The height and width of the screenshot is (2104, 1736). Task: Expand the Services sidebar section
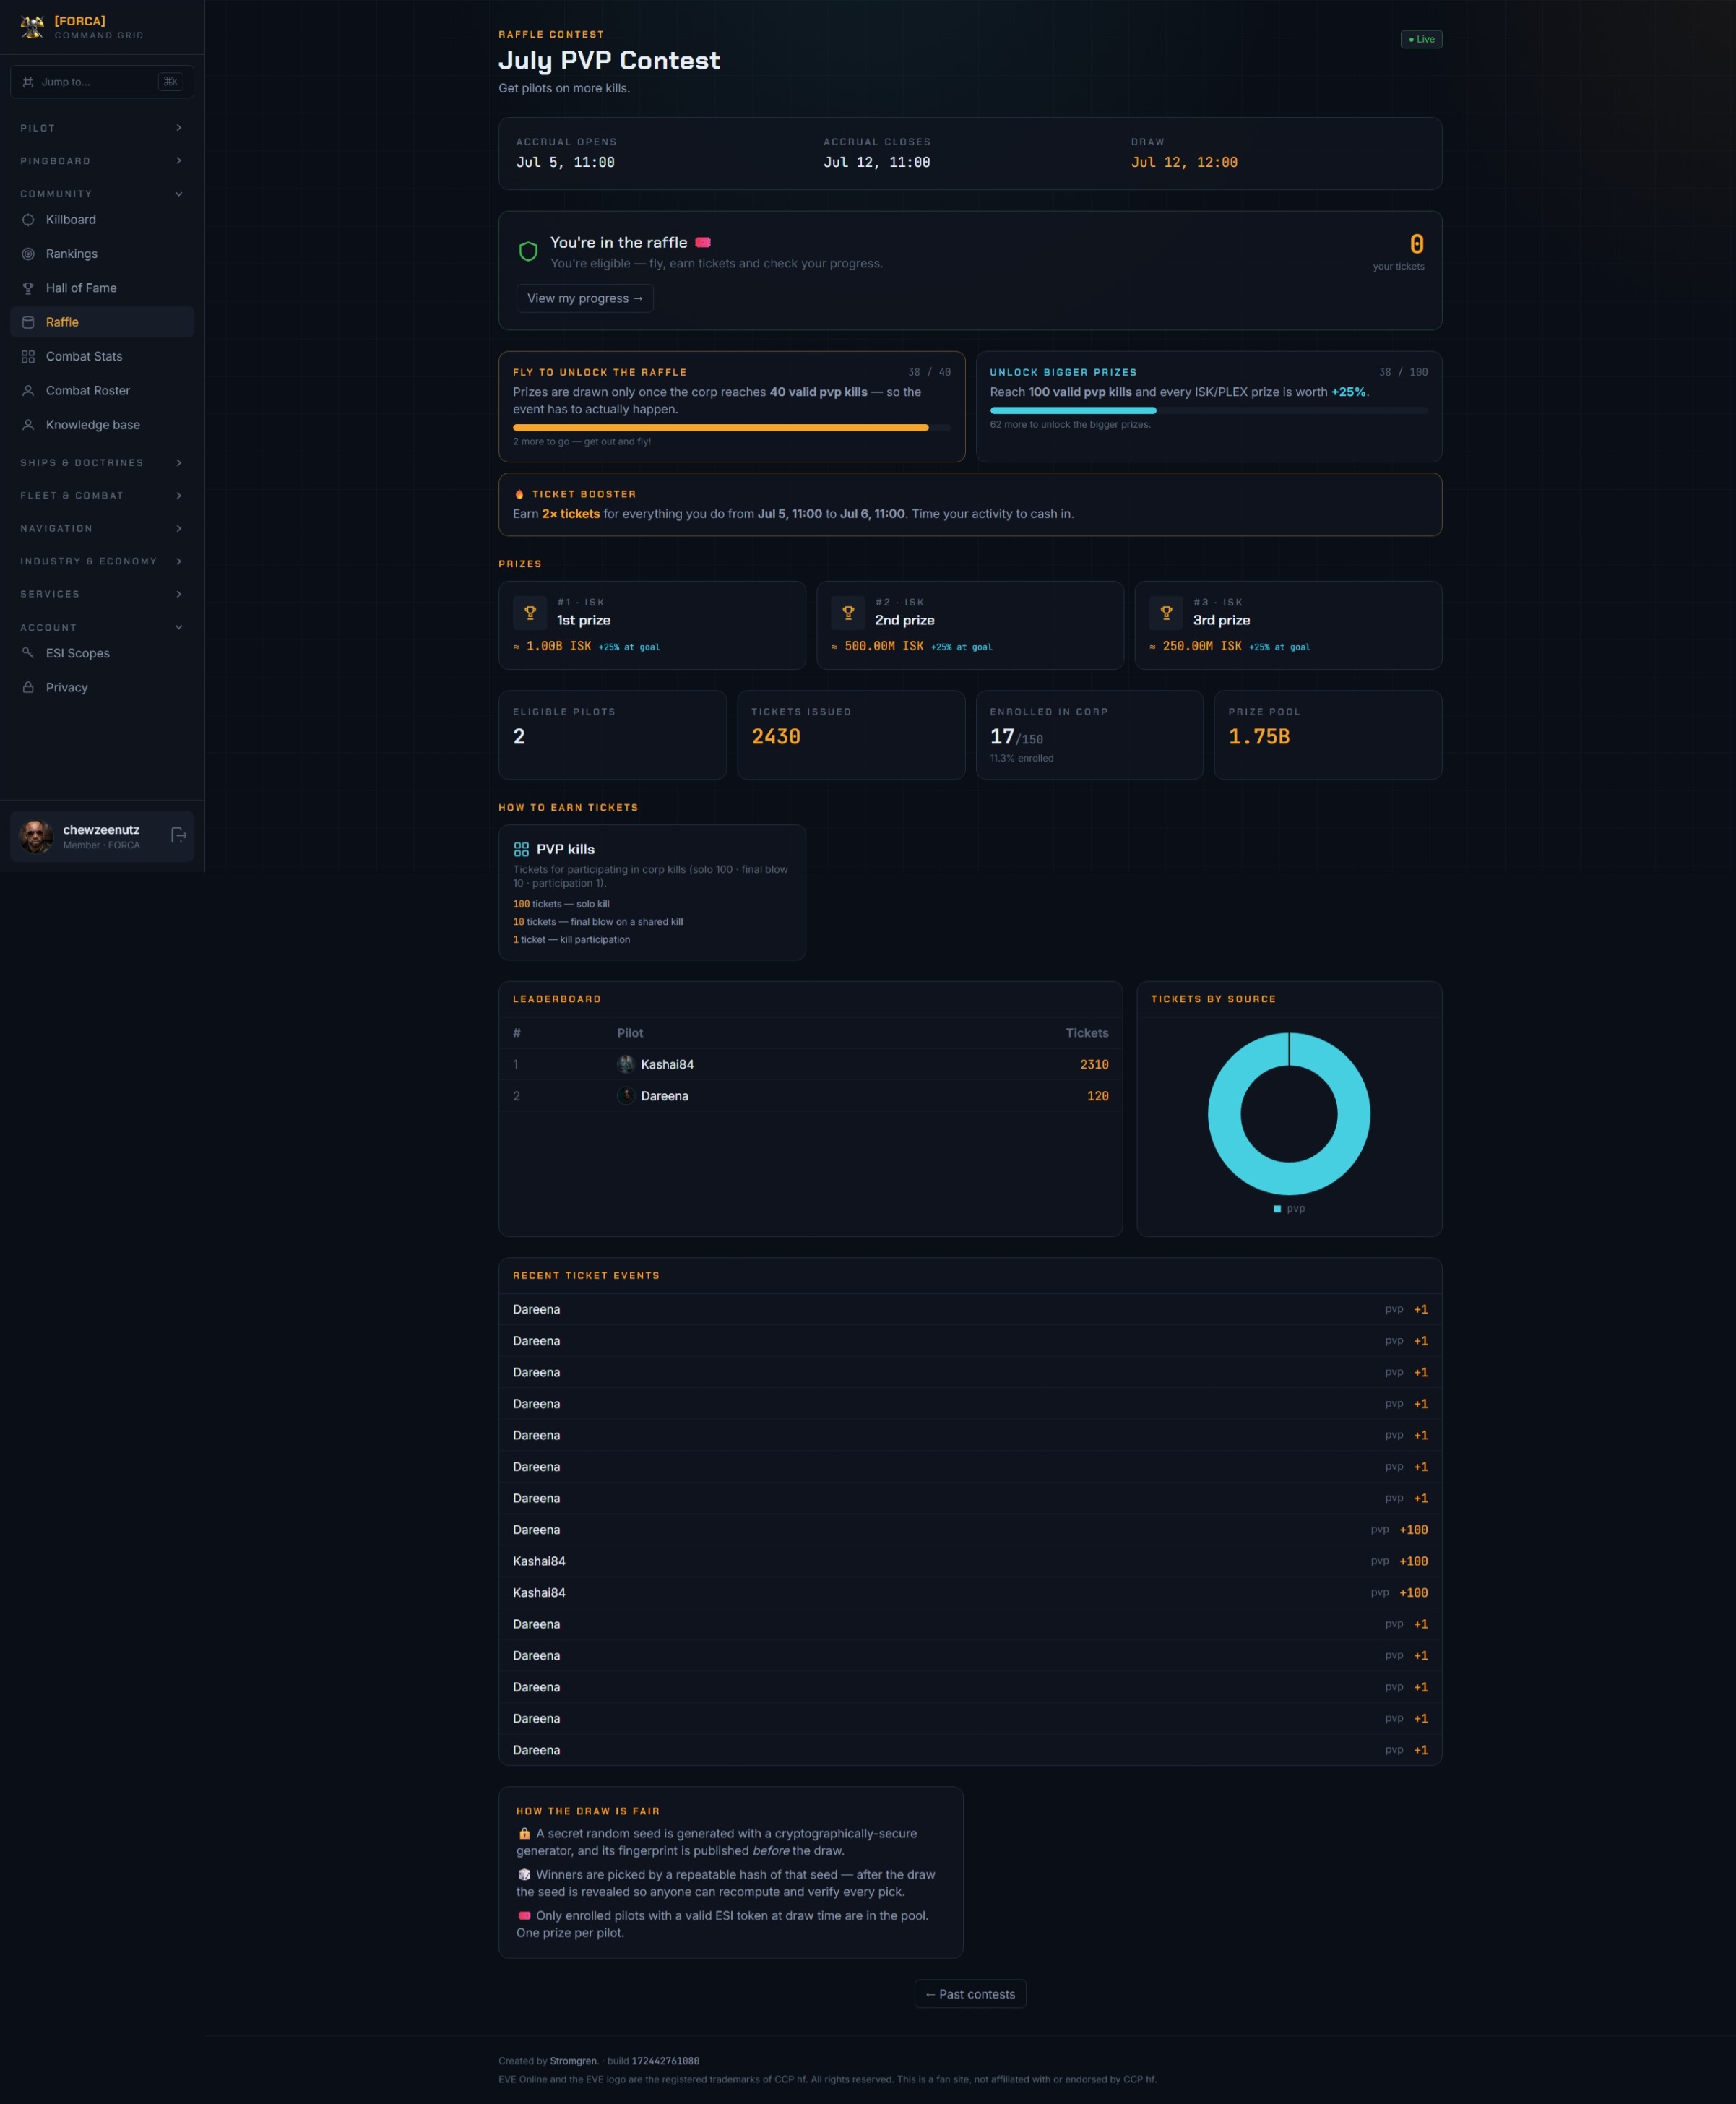102,594
